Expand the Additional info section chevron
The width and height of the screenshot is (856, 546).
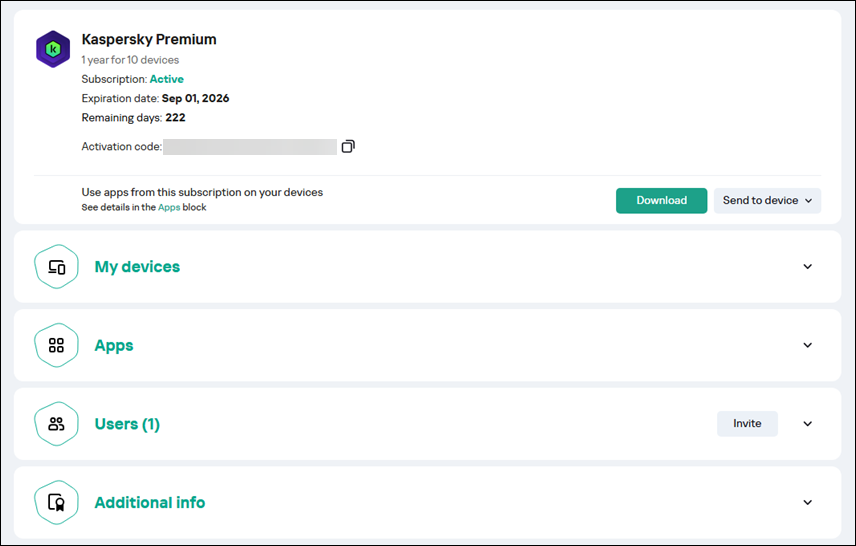808,502
